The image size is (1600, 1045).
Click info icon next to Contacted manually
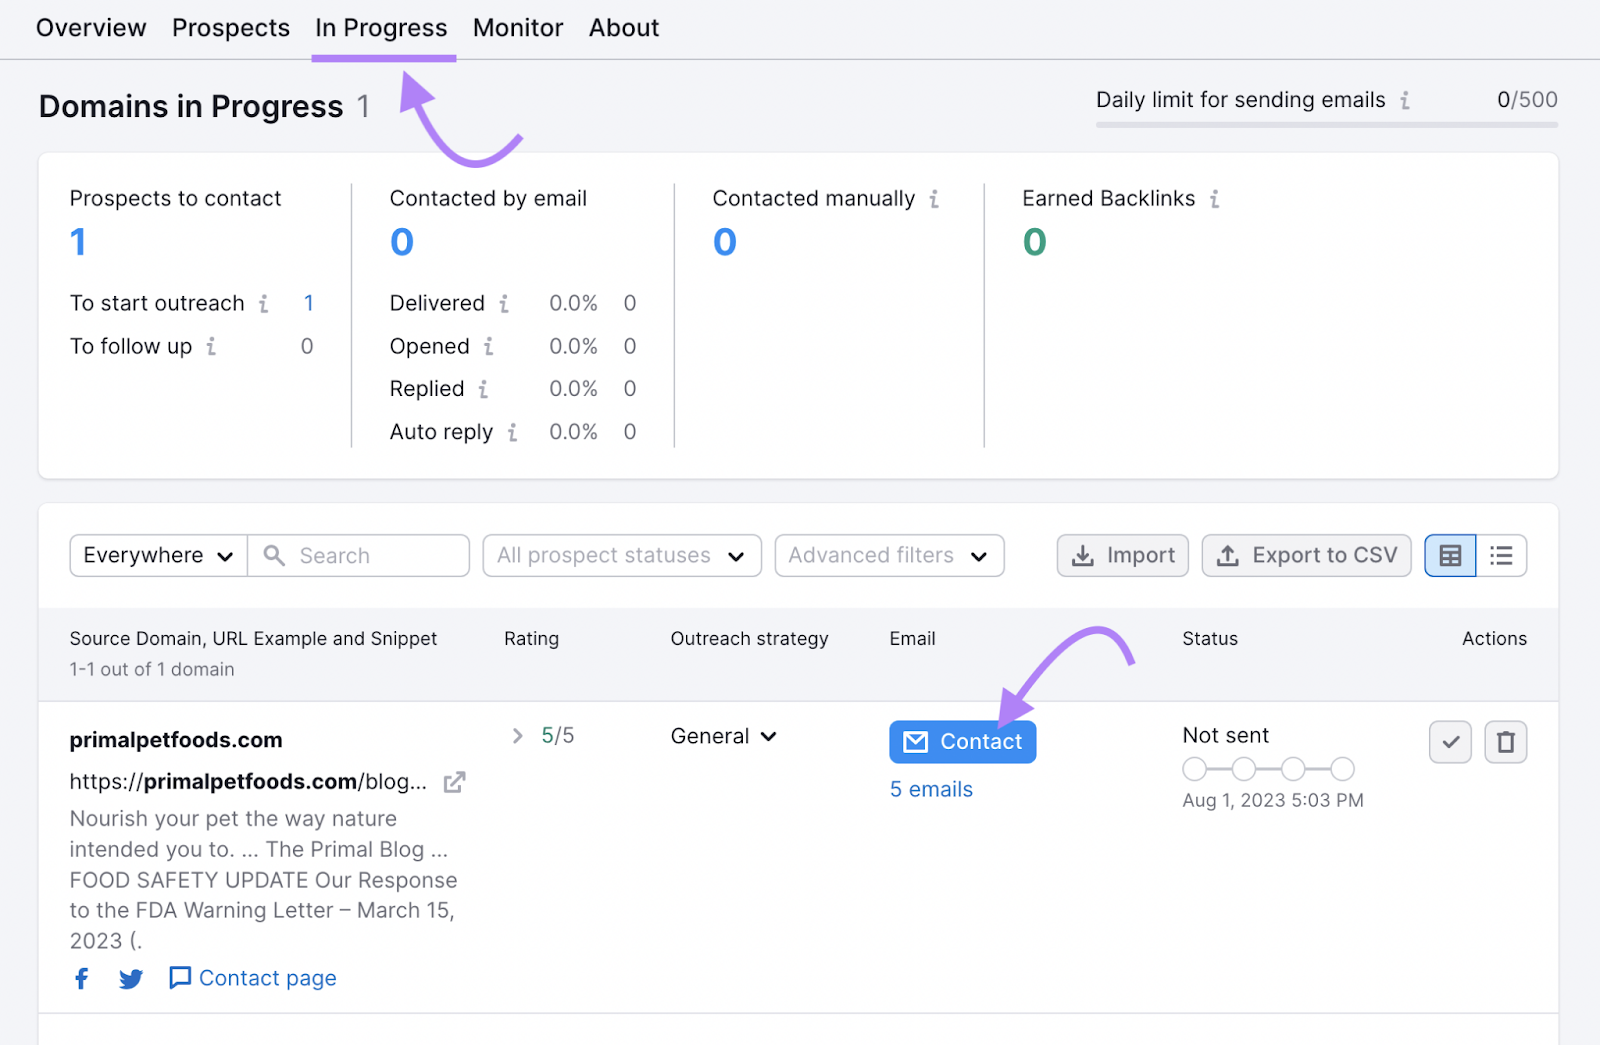[934, 199]
